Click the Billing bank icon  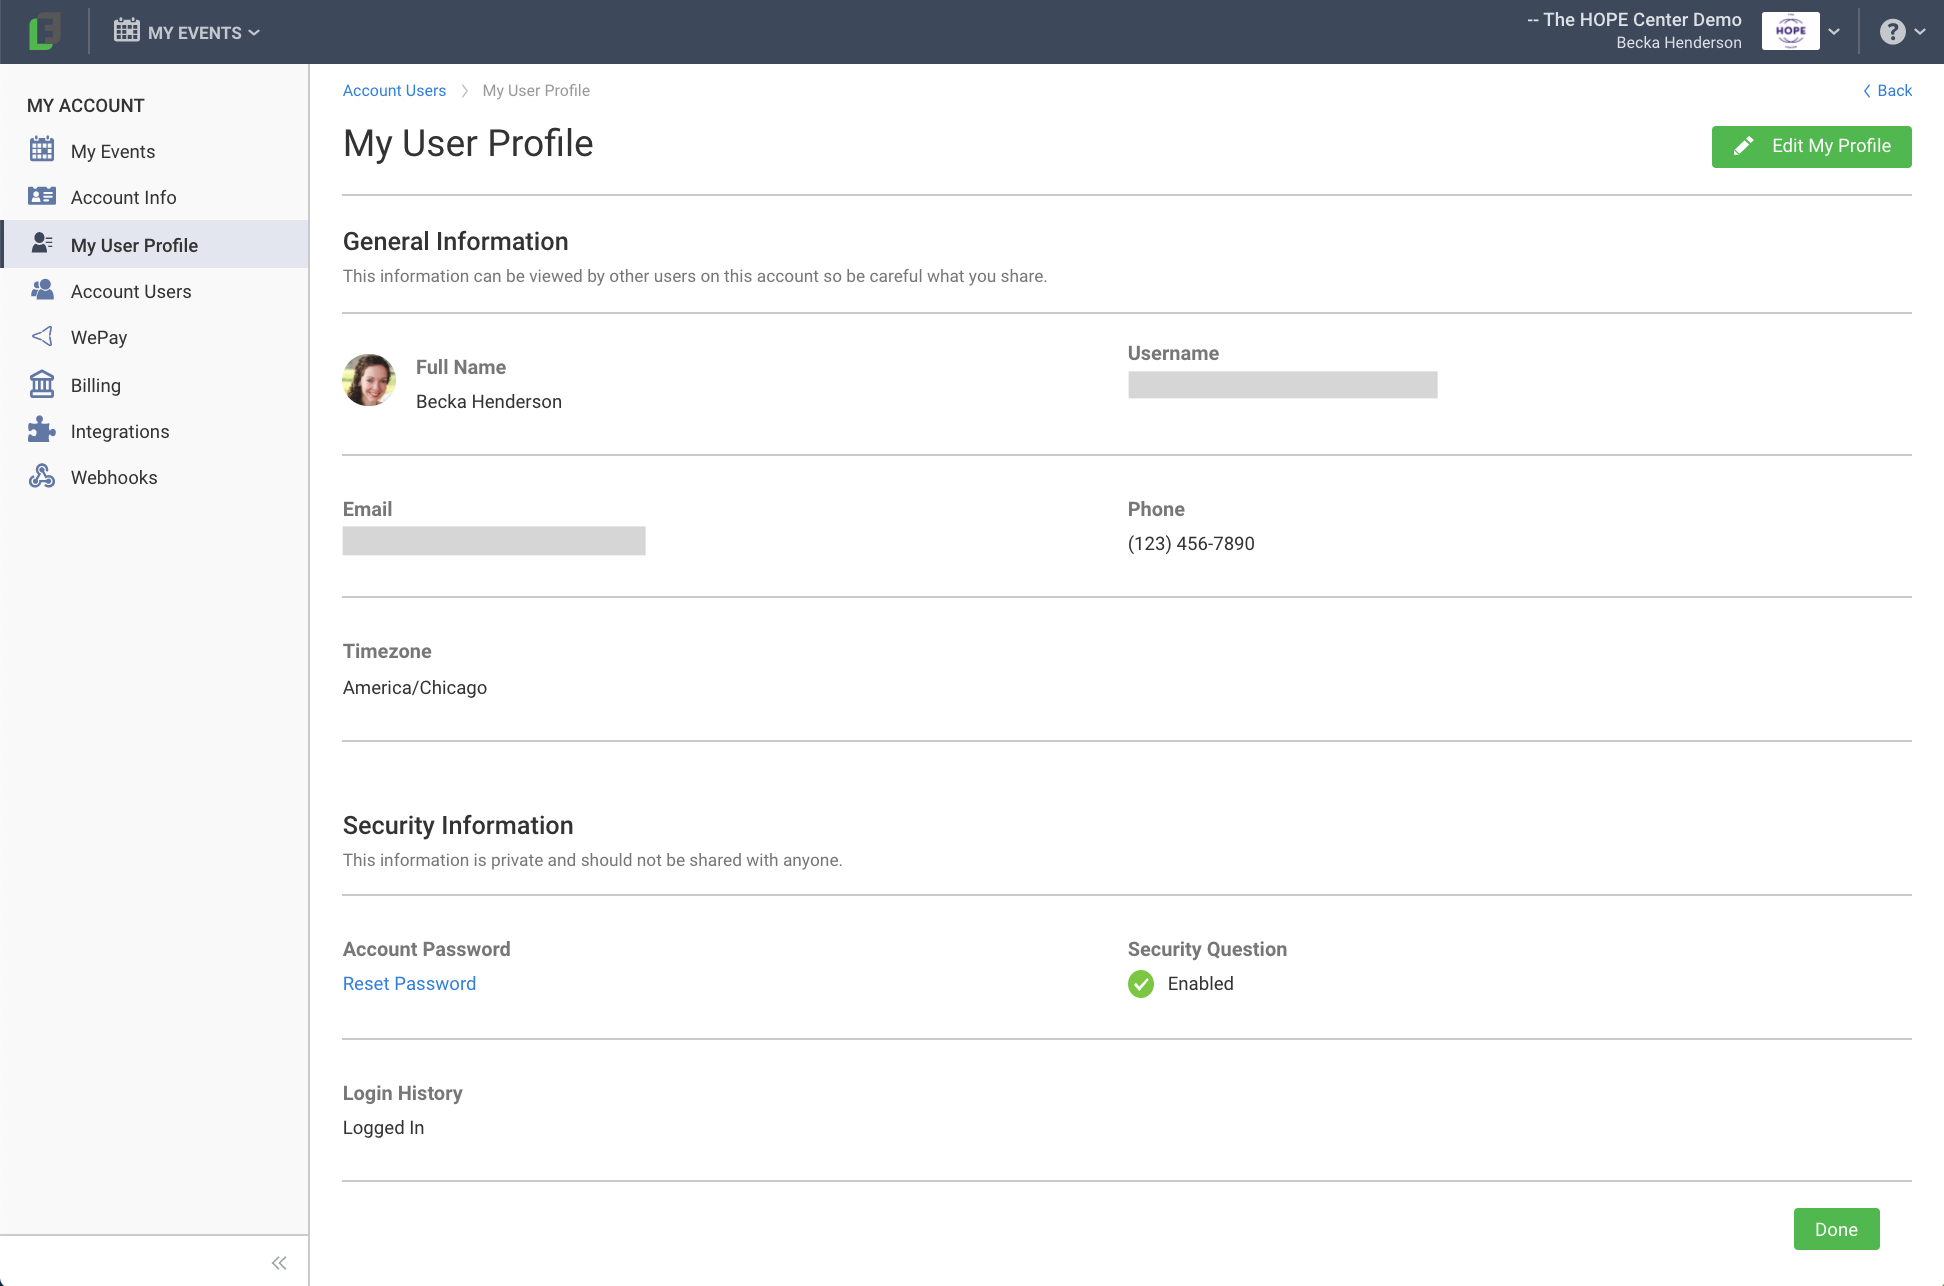[x=42, y=384]
